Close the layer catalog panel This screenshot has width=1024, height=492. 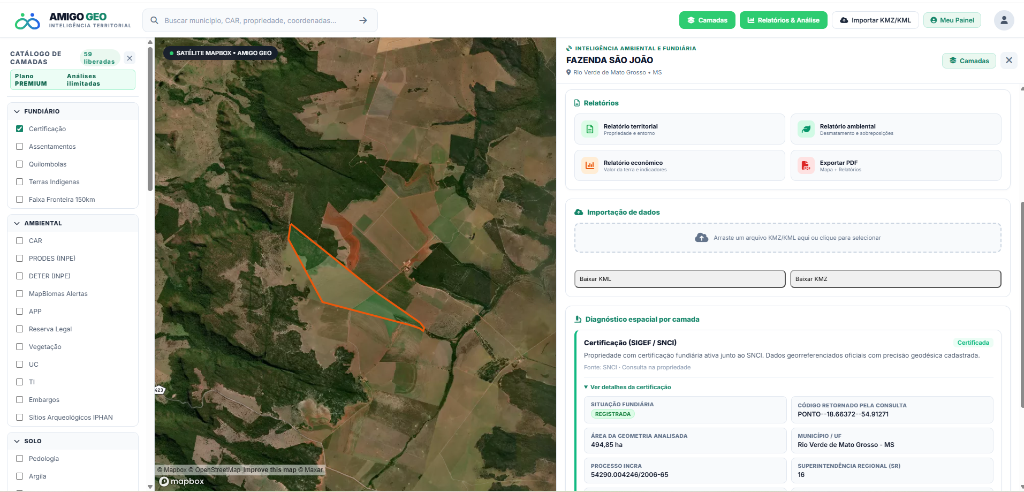[129, 58]
